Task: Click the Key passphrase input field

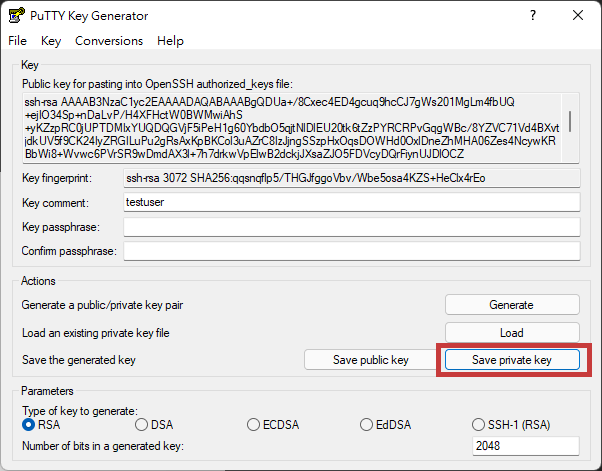Action: [350, 227]
